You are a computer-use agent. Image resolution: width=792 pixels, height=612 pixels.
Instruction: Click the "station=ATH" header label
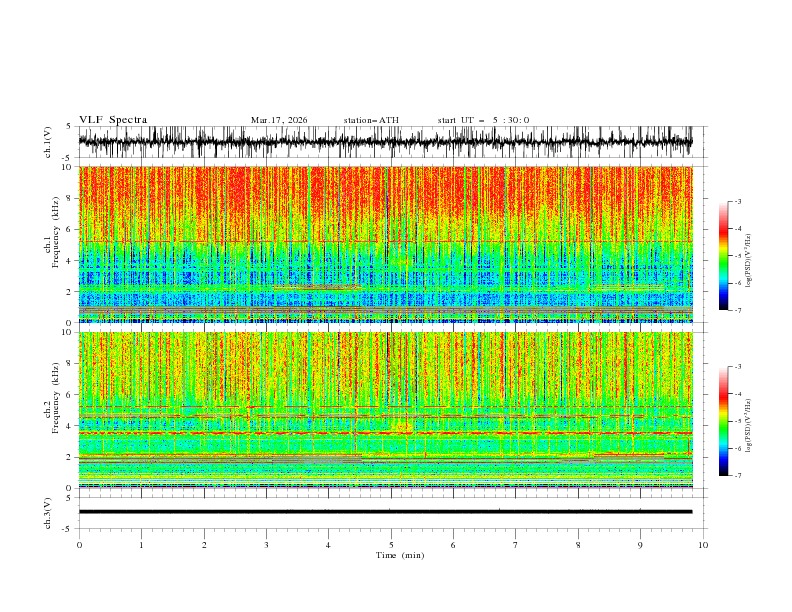coord(371,120)
